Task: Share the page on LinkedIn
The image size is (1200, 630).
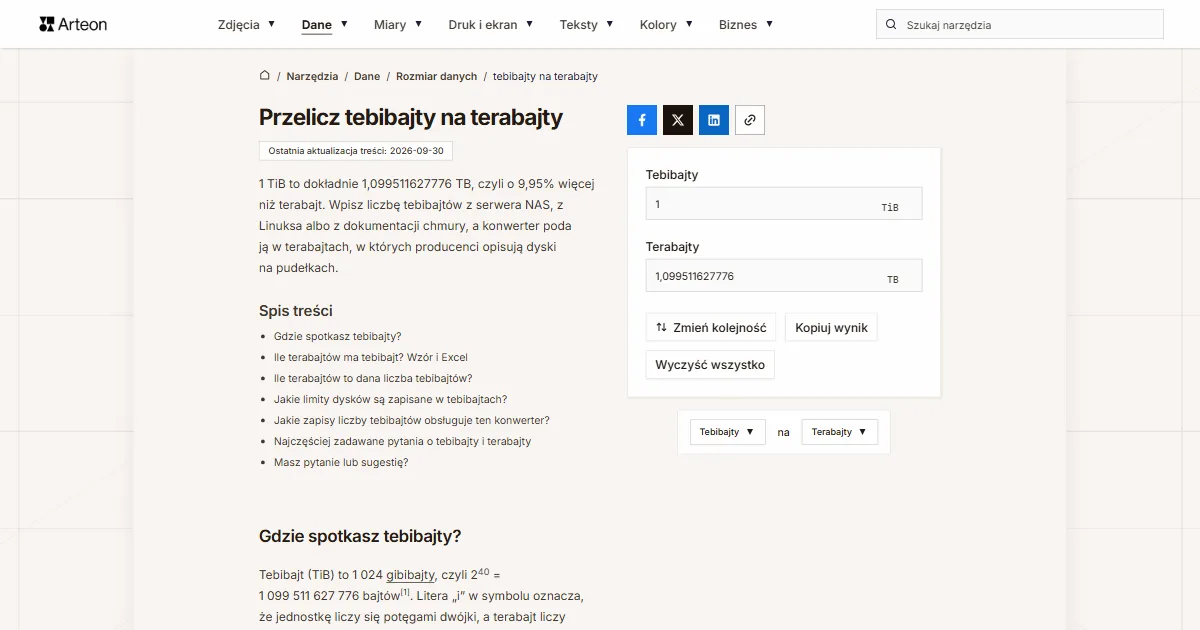Action: point(714,120)
